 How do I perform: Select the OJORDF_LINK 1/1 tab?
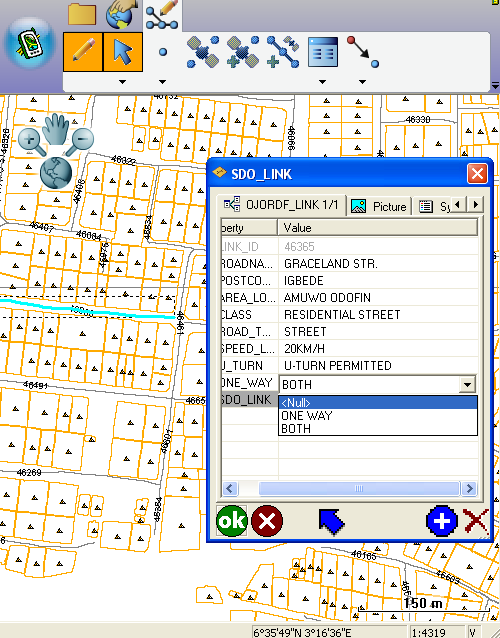tap(281, 205)
